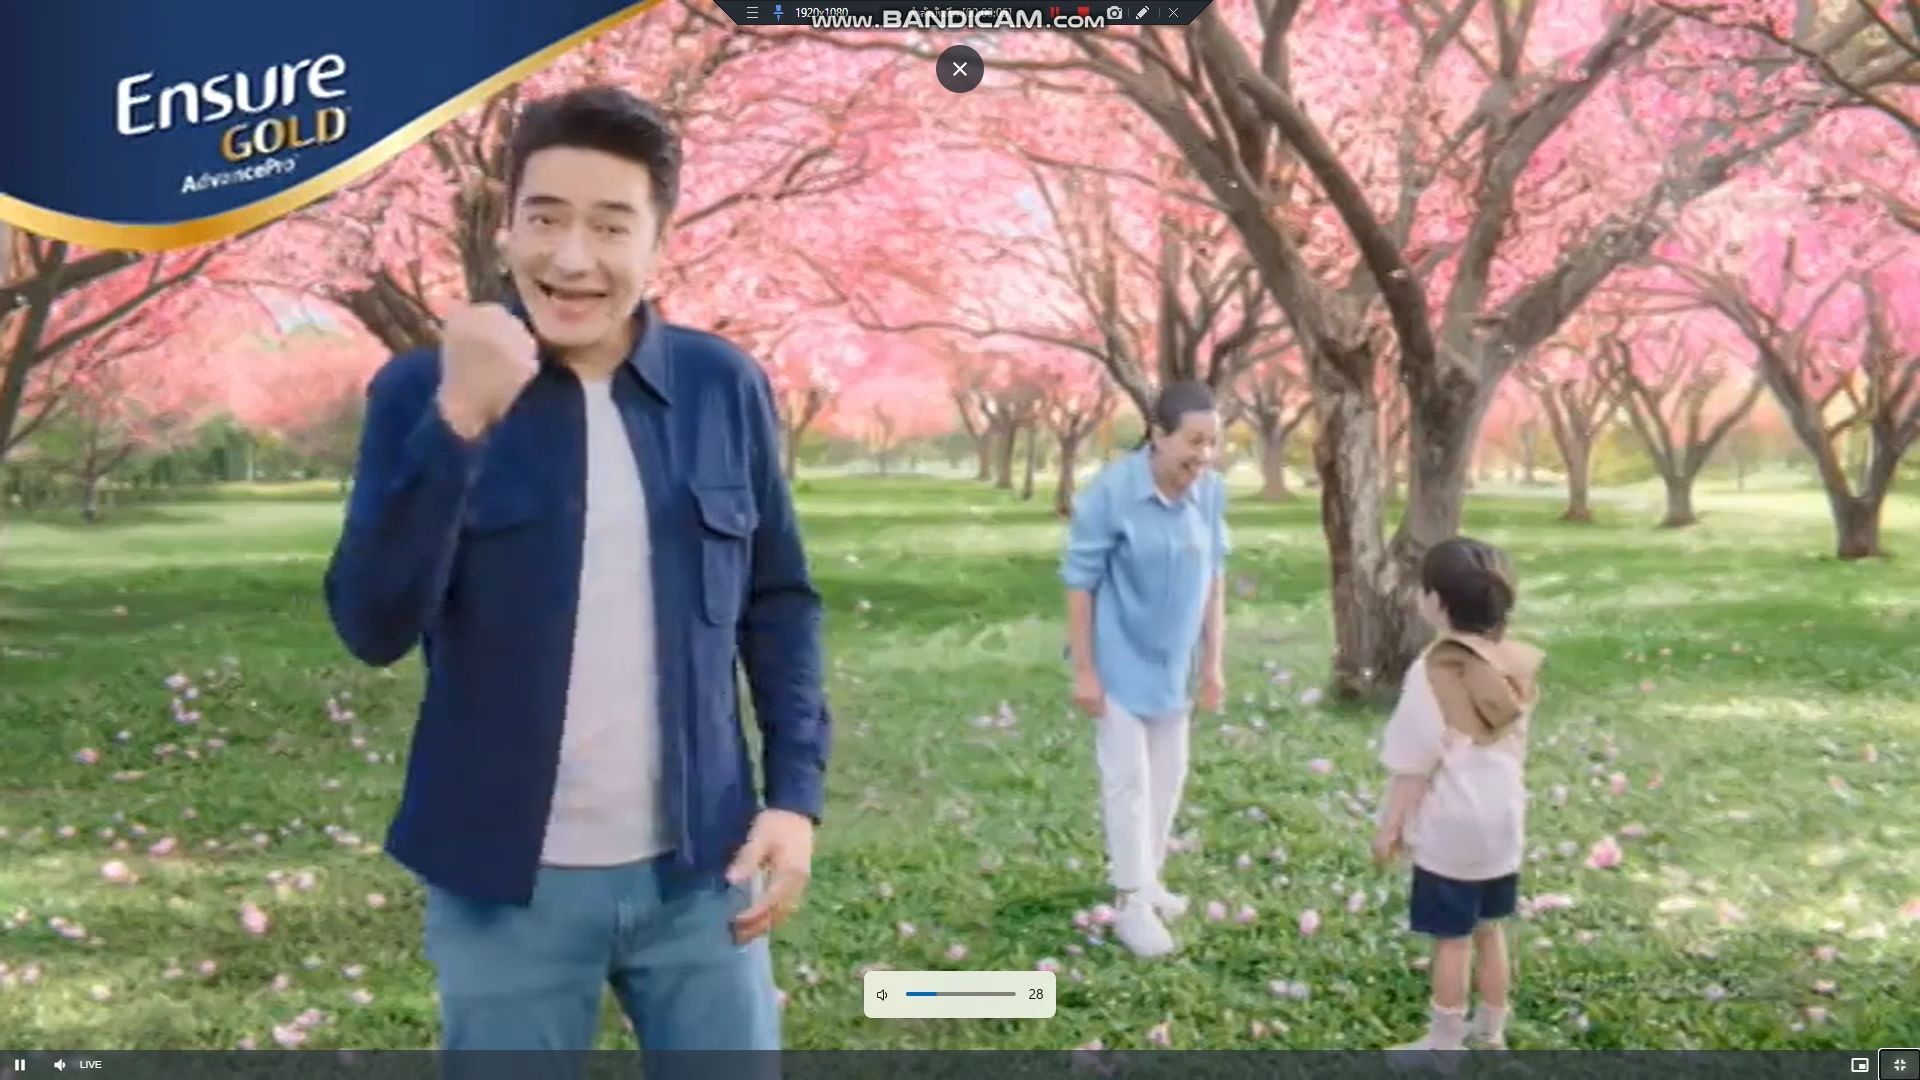Exit fullscreen mode
This screenshot has width=1920, height=1080.
click(1899, 1065)
